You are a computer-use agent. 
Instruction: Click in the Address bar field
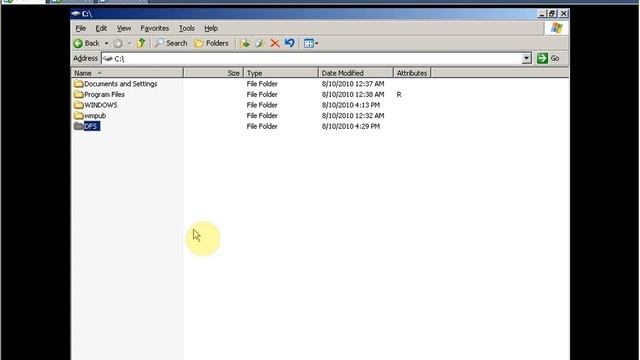pos(312,58)
